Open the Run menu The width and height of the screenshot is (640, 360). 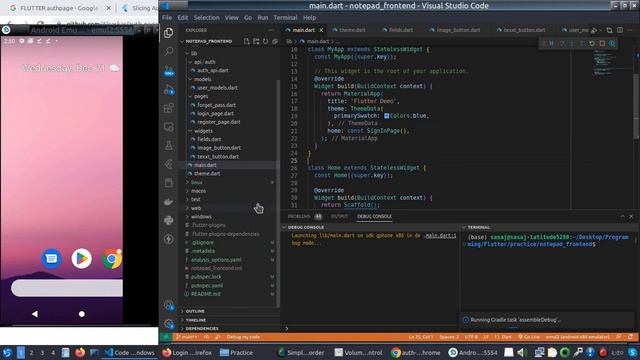point(262,18)
